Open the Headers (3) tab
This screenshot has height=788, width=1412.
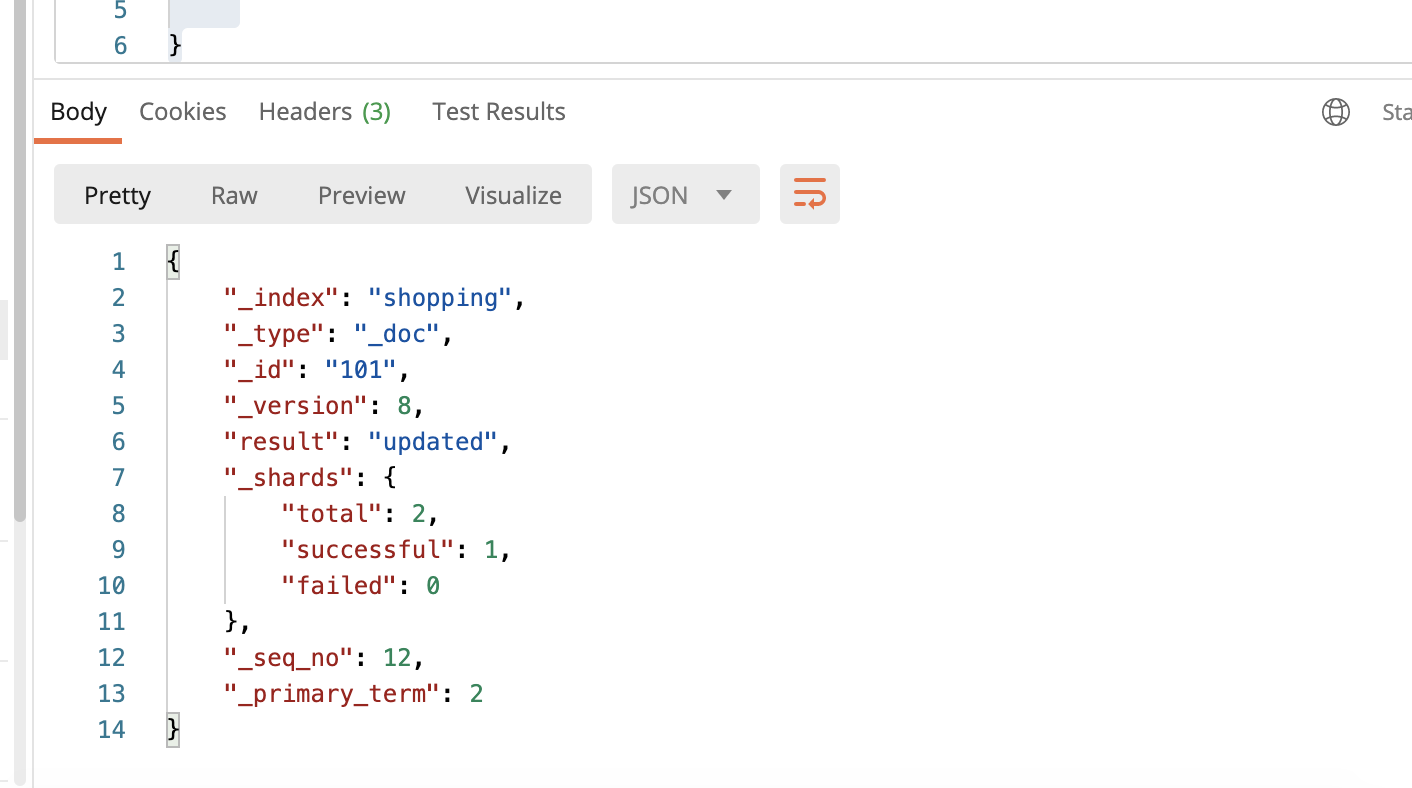pyautogui.click(x=324, y=112)
